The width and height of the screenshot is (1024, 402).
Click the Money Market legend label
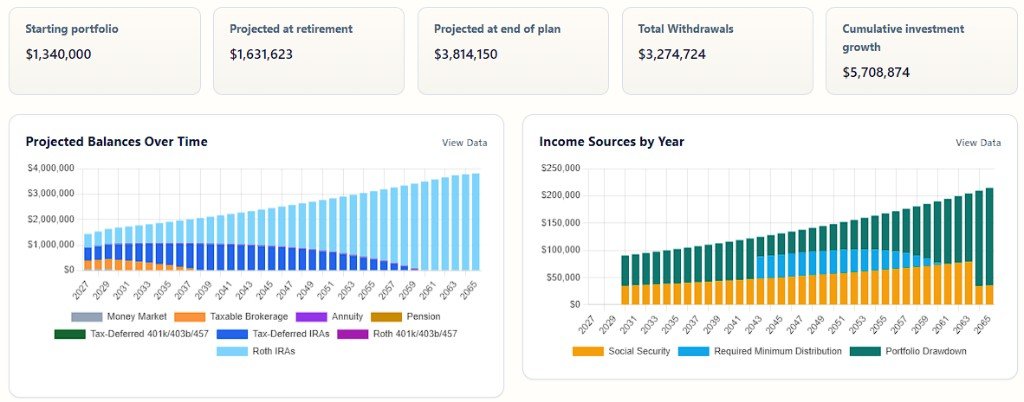pos(137,317)
